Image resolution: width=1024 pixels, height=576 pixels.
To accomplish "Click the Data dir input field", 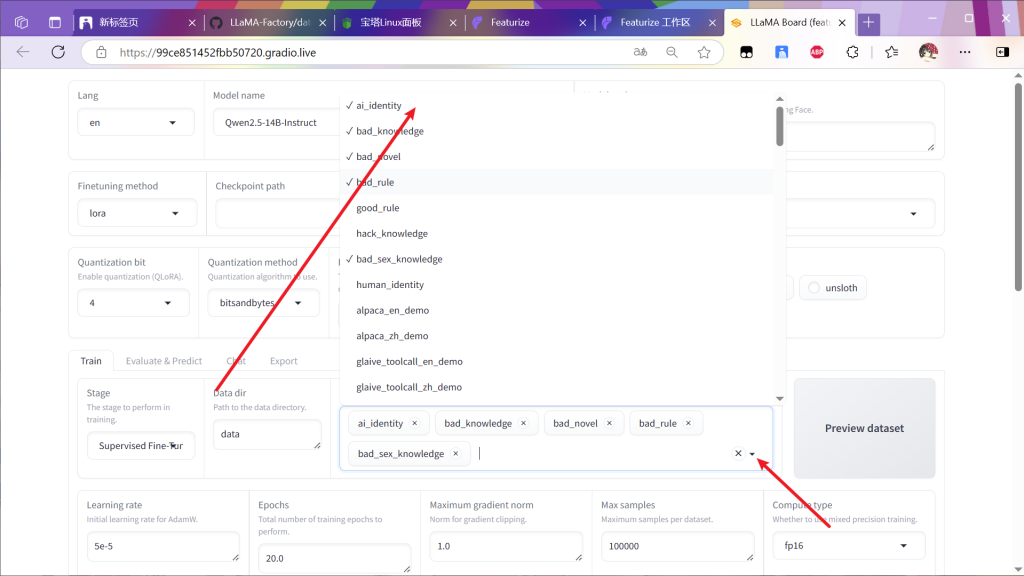I will click(x=267, y=434).
